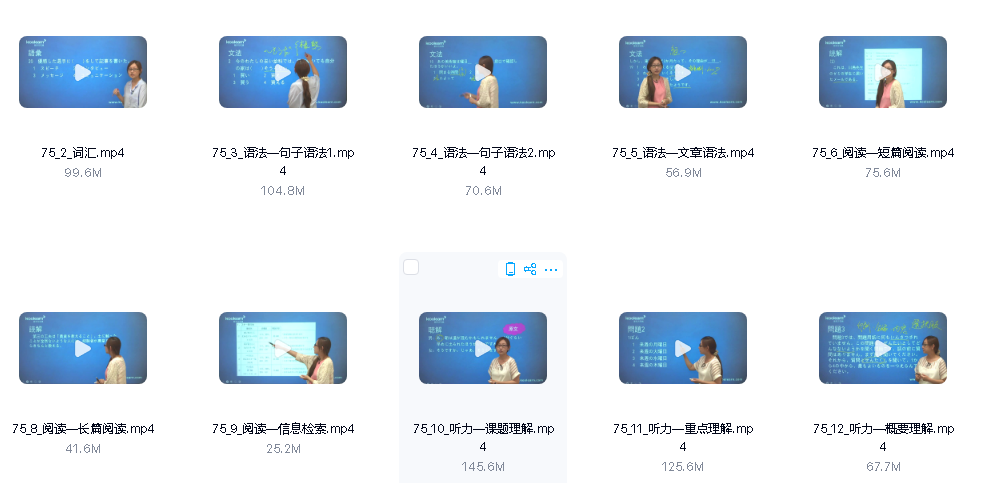Play the 75_3_语法—句子语法1.mp4 video
Screen dimensions: 990x483
[283, 72]
